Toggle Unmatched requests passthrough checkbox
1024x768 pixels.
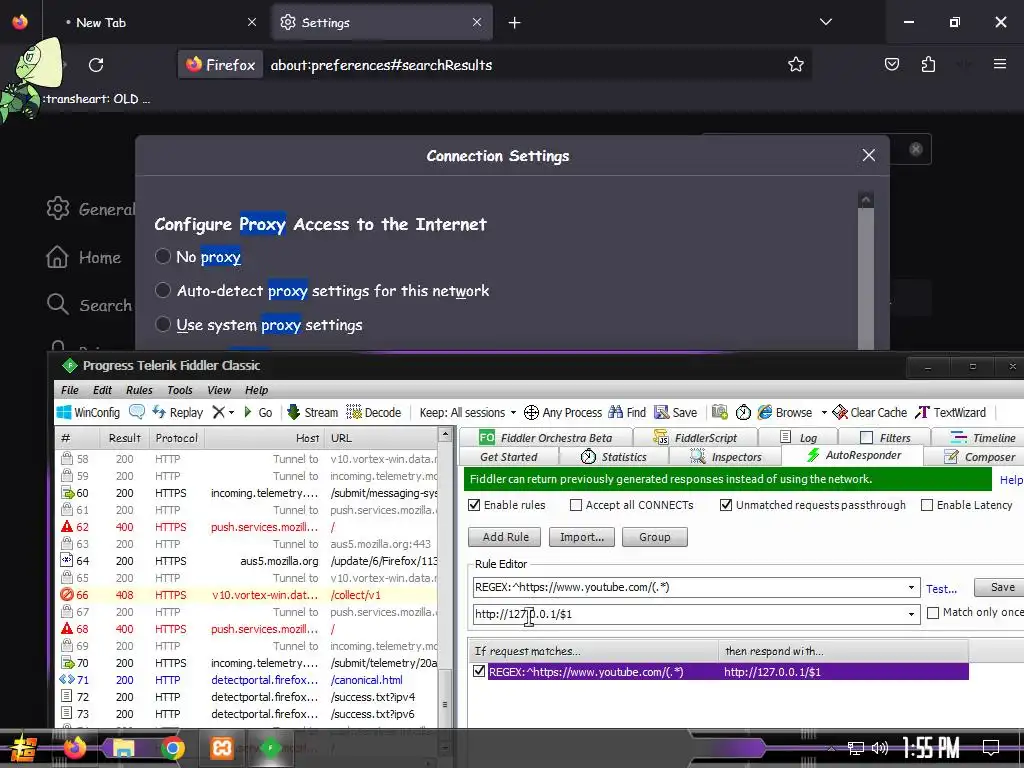(726, 505)
